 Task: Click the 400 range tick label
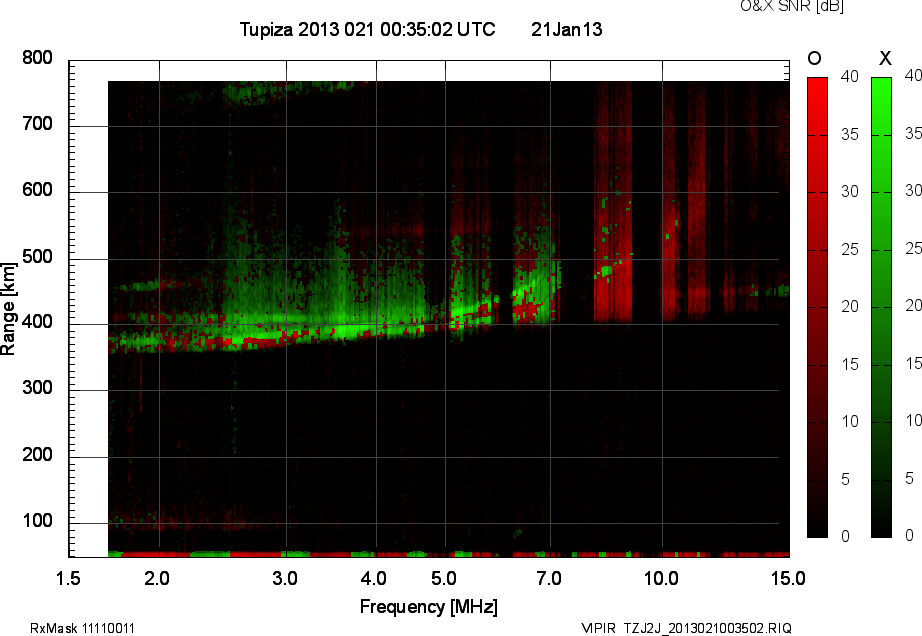[x=37, y=322]
